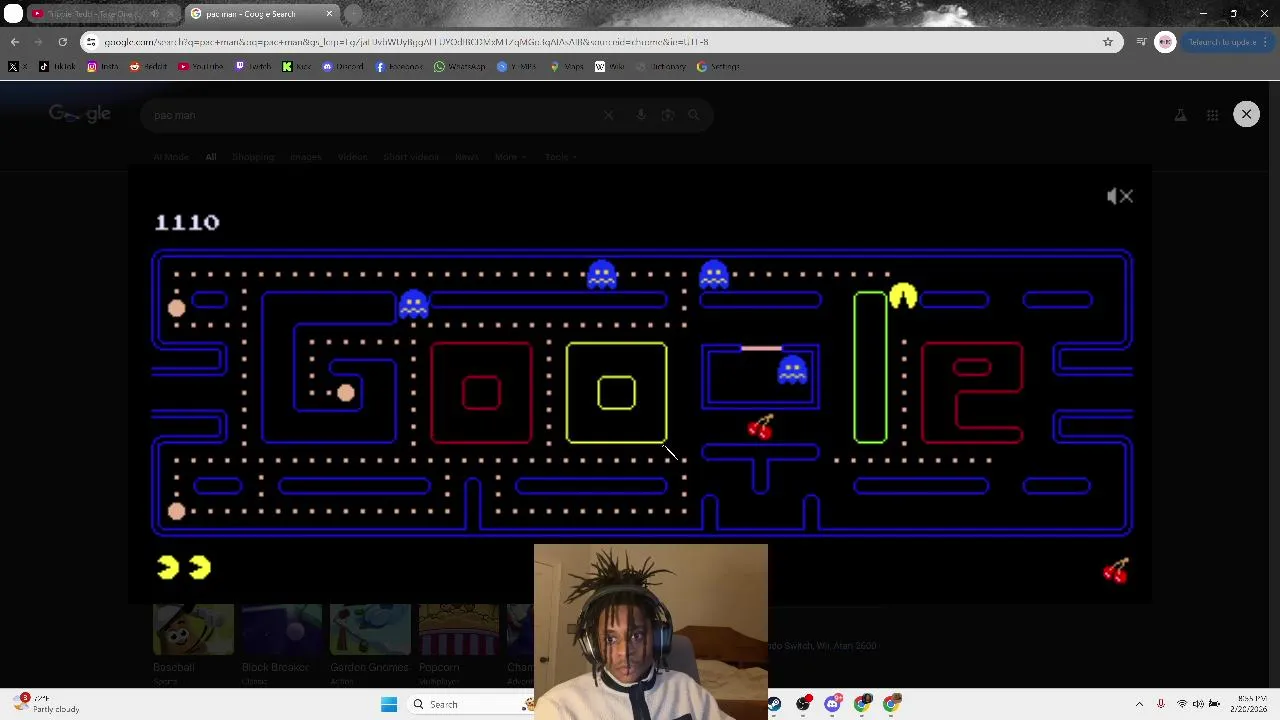Search by image with Google Lens

pos(667,115)
